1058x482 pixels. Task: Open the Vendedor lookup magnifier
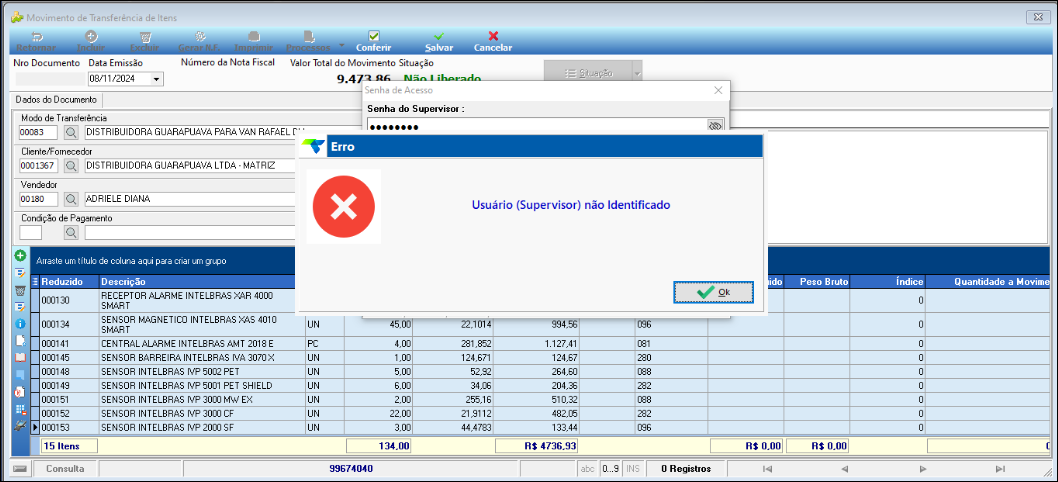(x=72, y=199)
